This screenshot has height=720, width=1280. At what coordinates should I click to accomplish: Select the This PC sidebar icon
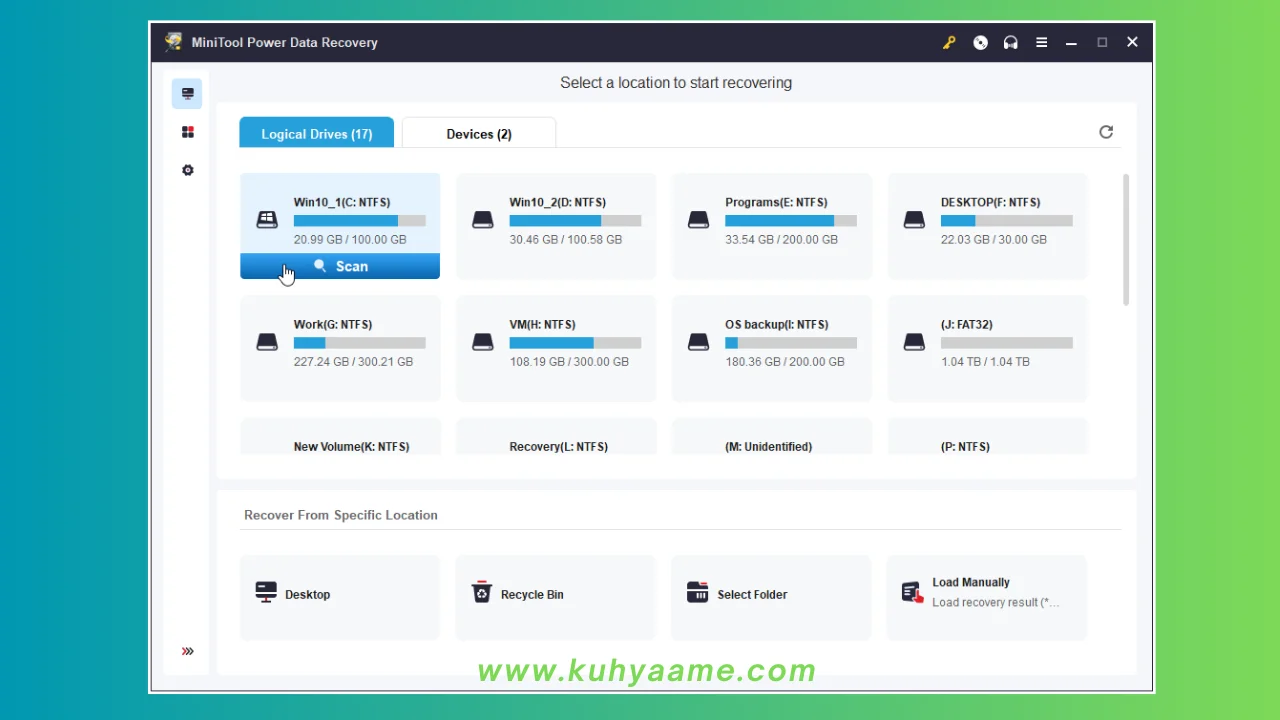(x=187, y=94)
